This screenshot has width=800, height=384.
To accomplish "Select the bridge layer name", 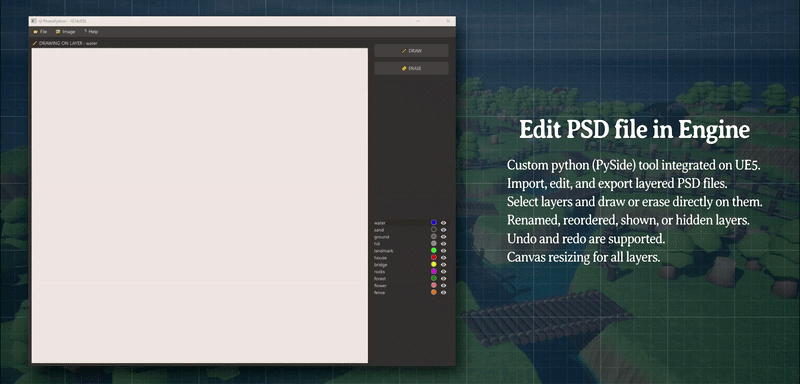I will [381, 265].
